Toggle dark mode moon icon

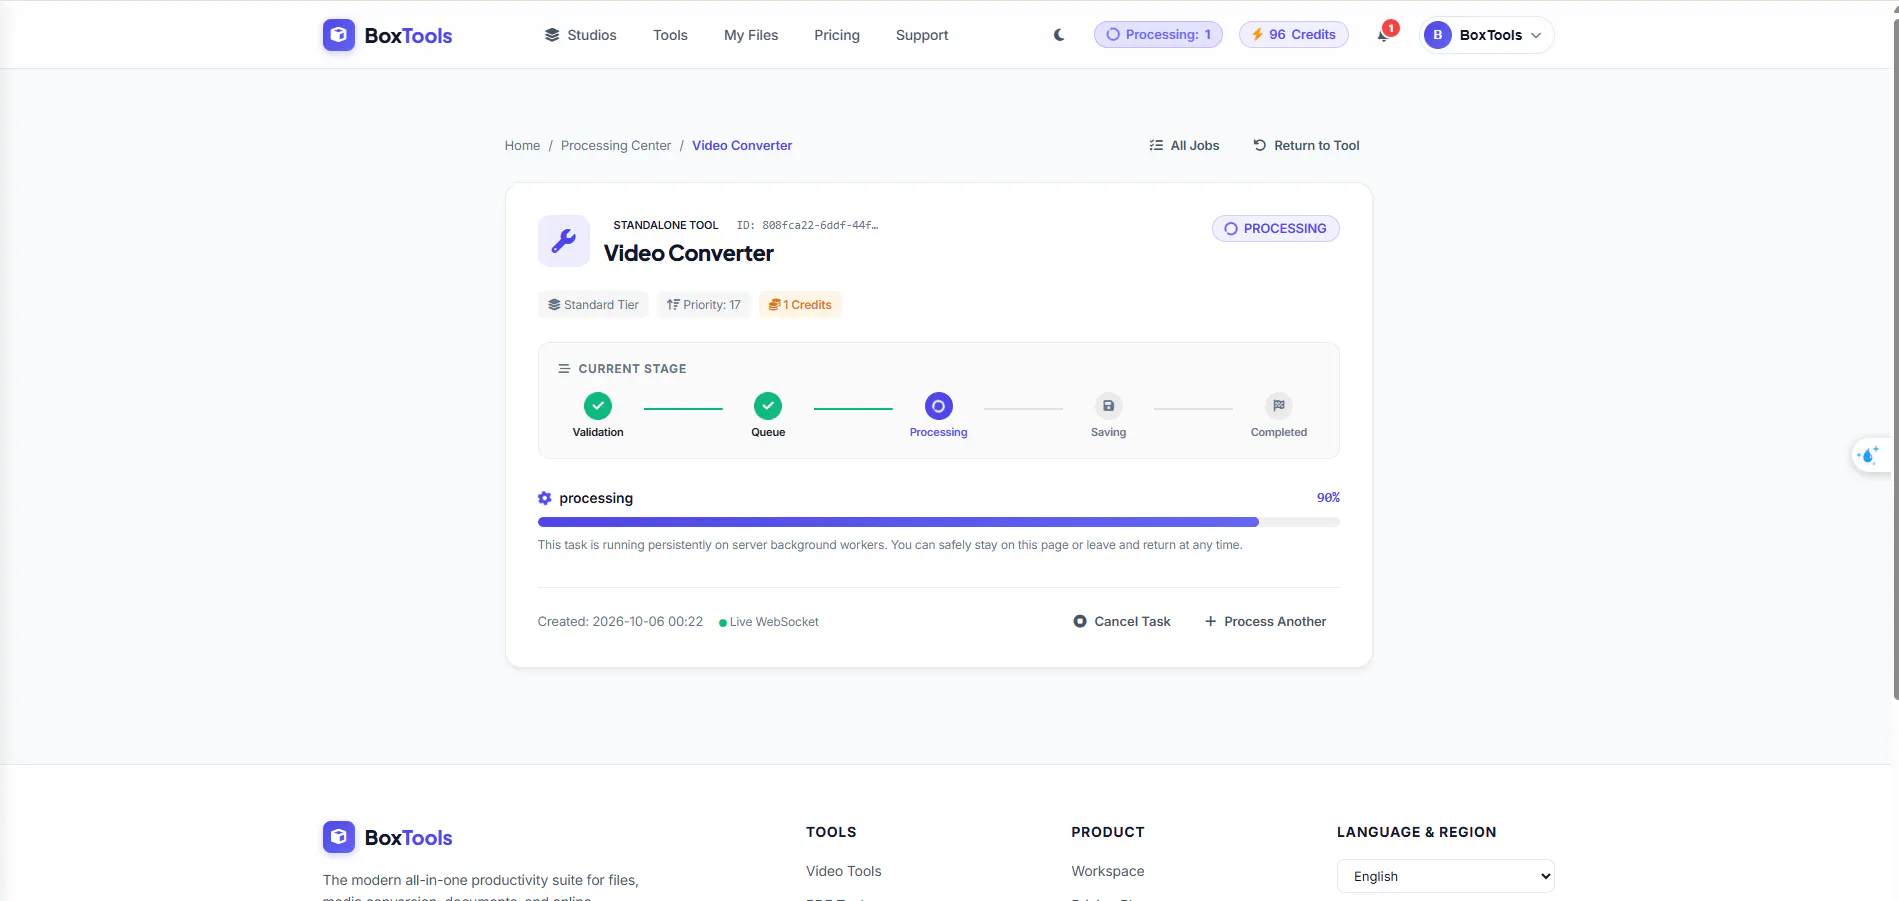pyautogui.click(x=1059, y=35)
